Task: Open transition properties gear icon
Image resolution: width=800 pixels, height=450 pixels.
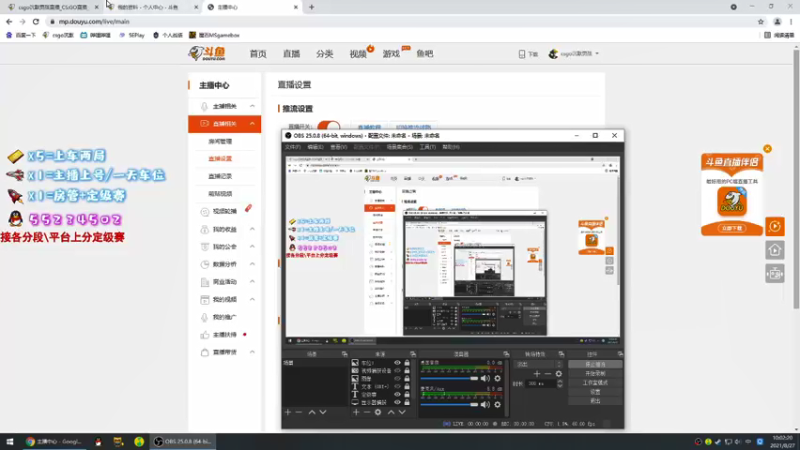Action: pyautogui.click(x=559, y=374)
